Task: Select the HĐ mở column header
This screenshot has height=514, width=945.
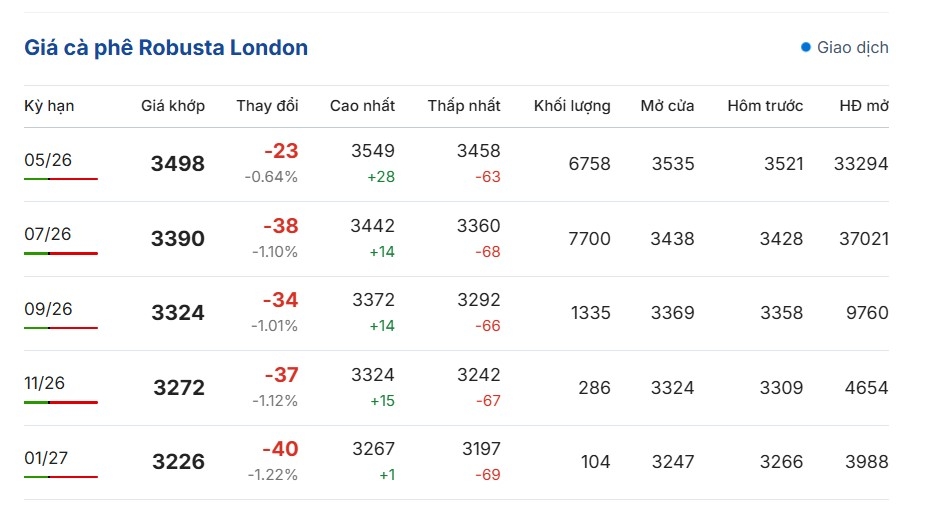Action: [864, 106]
